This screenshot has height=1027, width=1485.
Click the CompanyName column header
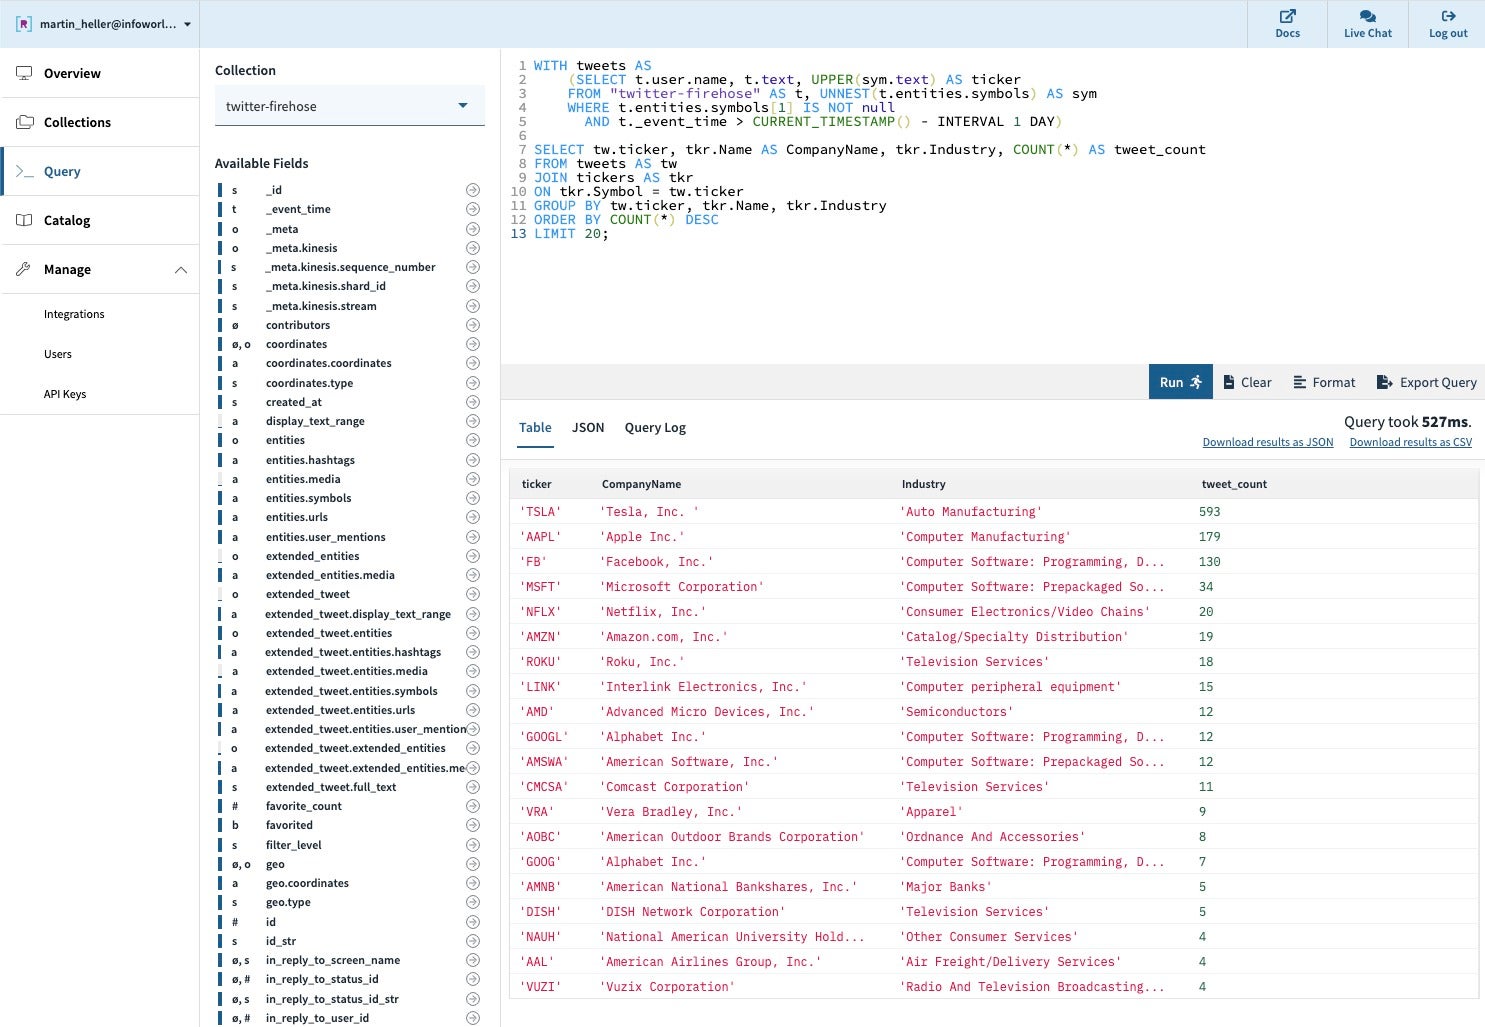tap(642, 484)
